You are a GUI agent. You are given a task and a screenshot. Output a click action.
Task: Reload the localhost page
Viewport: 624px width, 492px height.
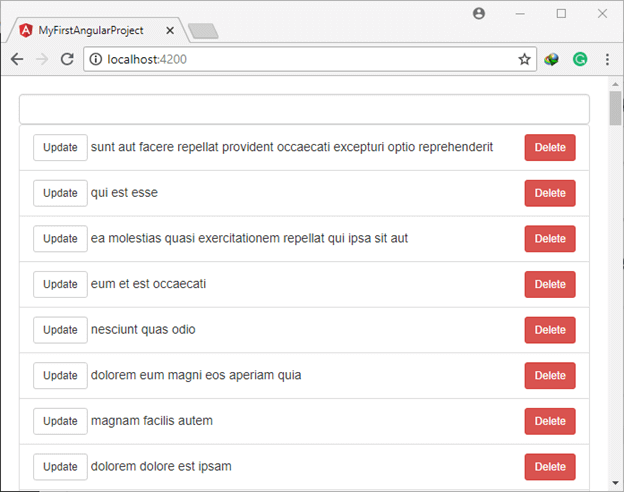[x=67, y=59]
